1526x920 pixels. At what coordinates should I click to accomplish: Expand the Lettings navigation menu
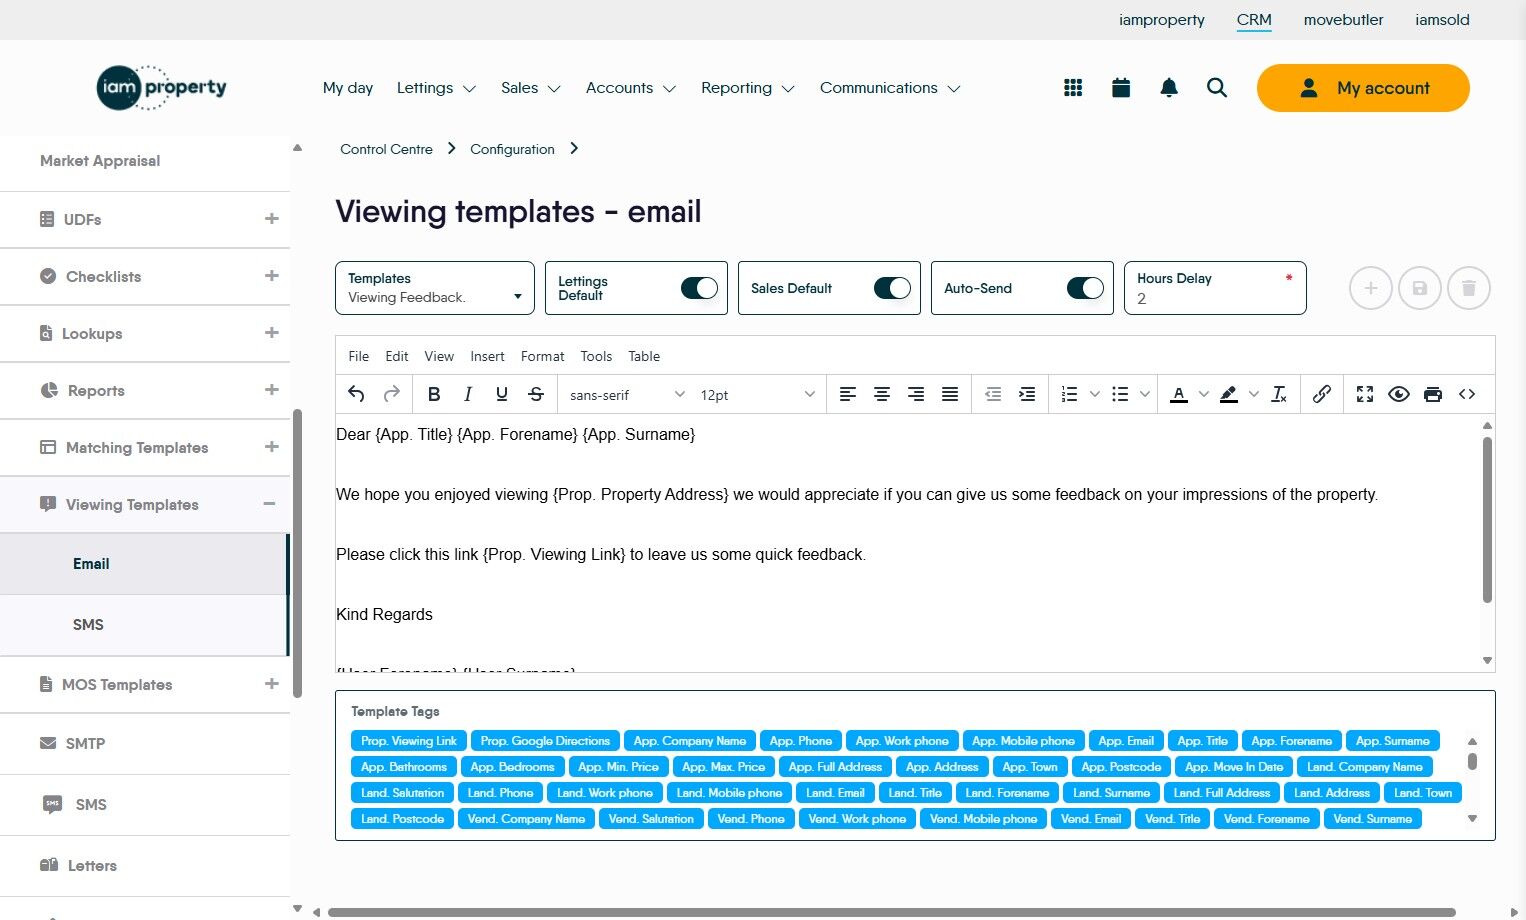coord(436,88)
